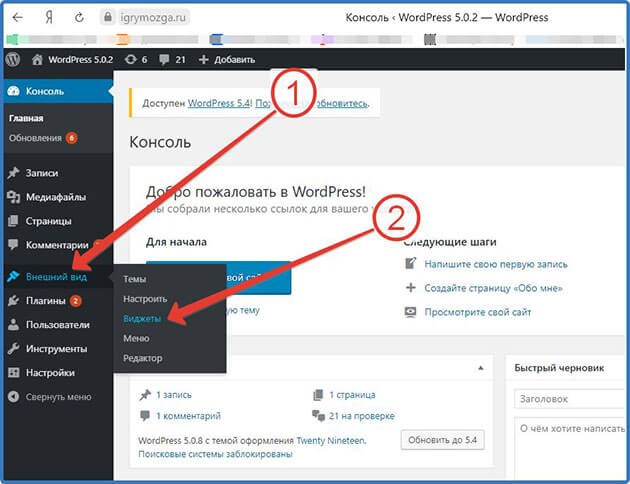Screen dimensions: 630x484
Task: Click the Плагины plug icon
Action: (13, 300)
